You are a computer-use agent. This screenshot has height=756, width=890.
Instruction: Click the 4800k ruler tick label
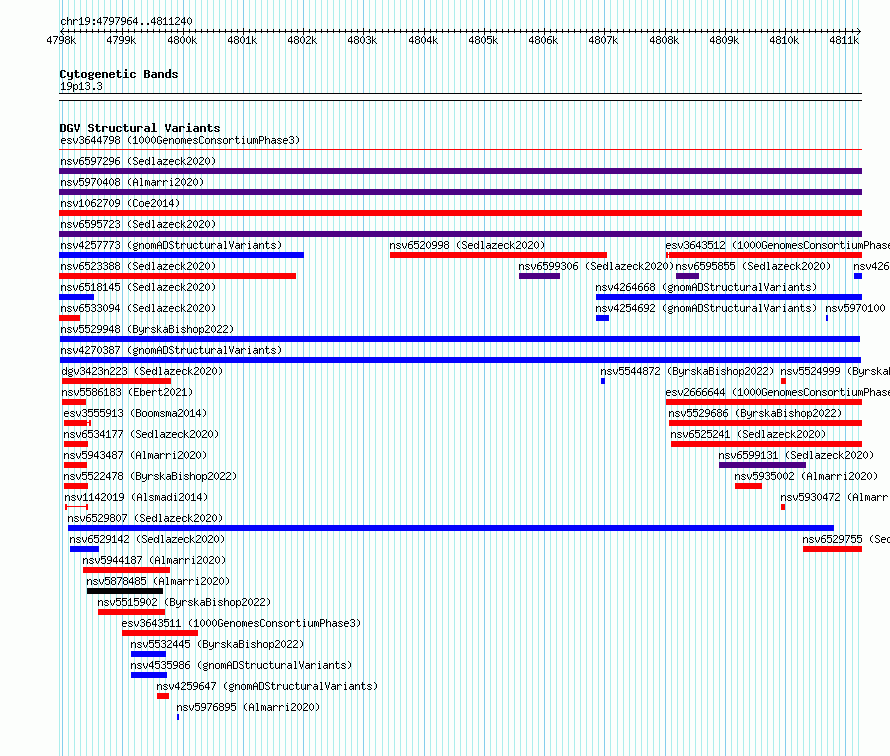pyautogui.click(x=182, y=40)
